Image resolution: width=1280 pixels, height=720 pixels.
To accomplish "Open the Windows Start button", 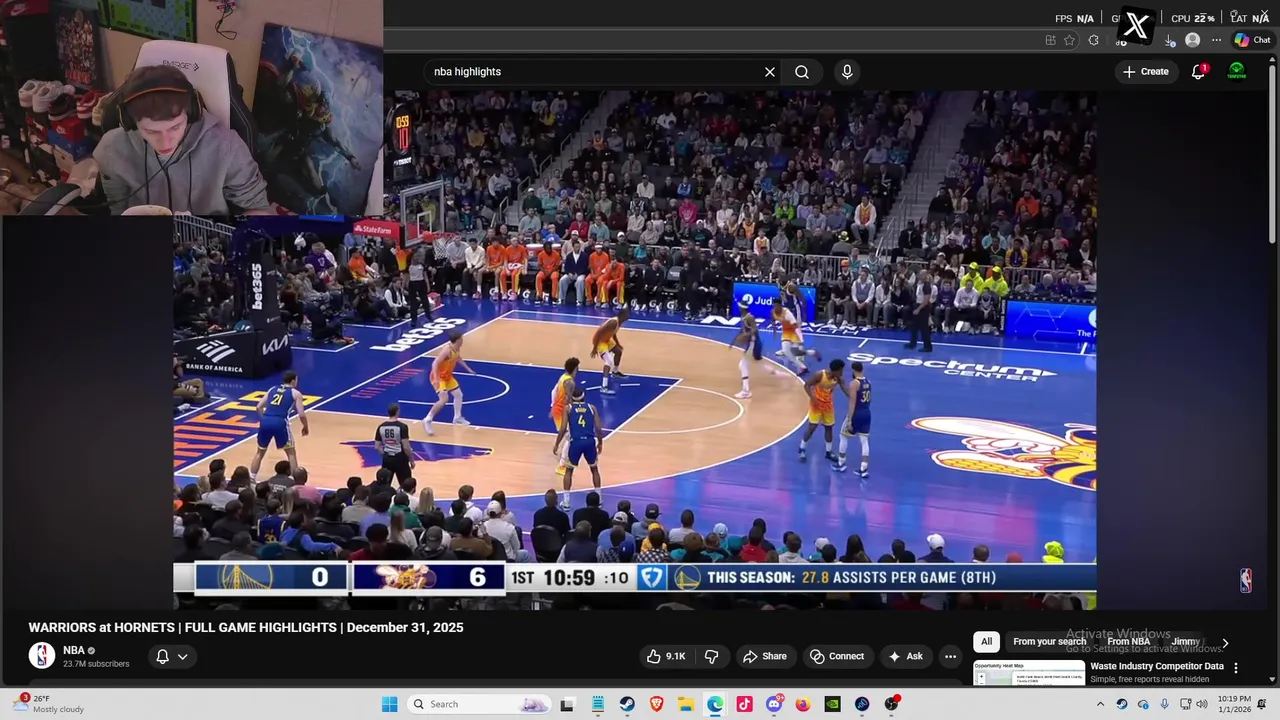I will pyautogui.click(x=389, y=704).
